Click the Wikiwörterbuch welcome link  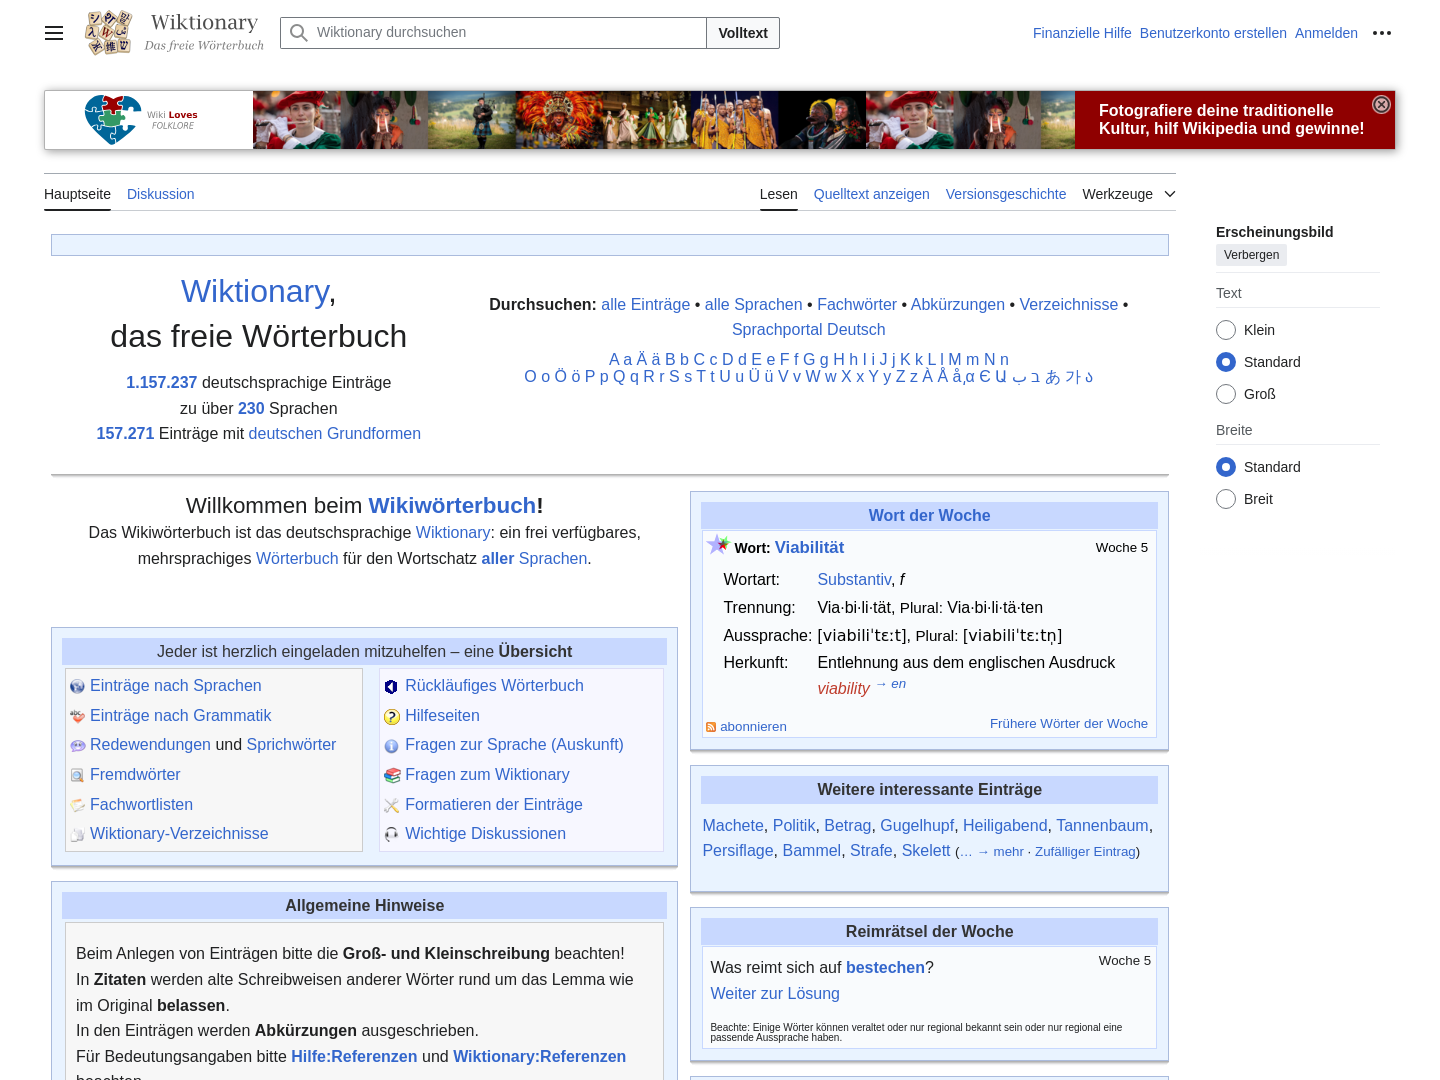pos(452,505)
